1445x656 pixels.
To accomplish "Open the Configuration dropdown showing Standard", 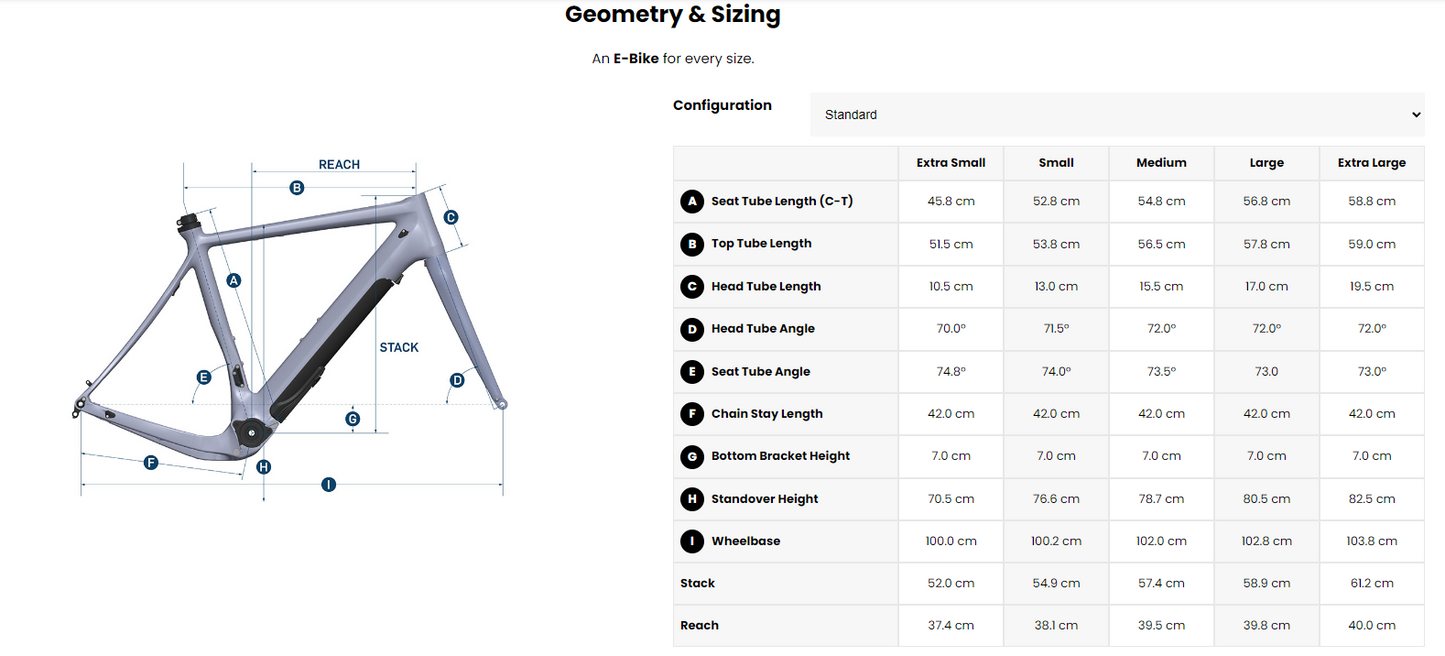I will click(1116, 115).
